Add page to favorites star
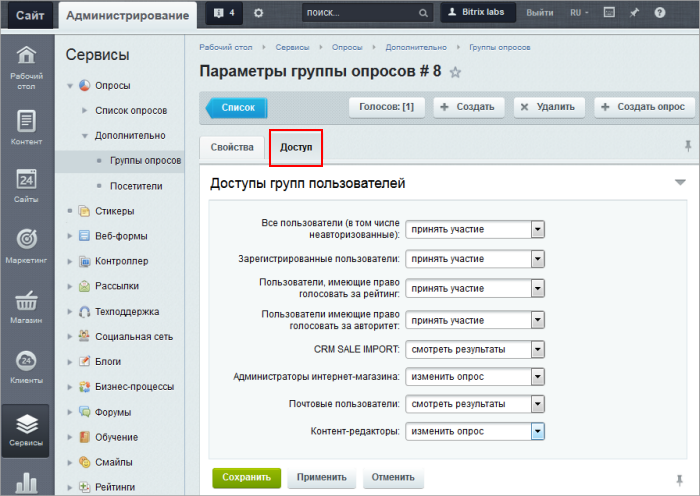This screenshot has width=700, height=496. pos(455,72)
